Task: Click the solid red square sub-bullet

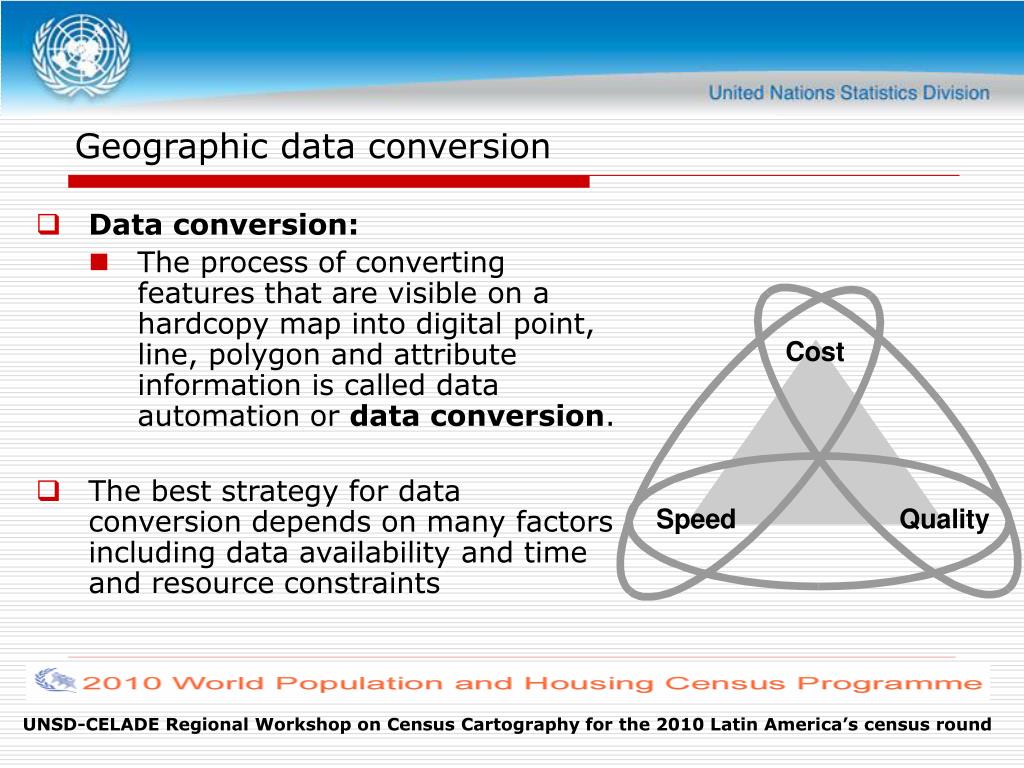Action: click(99, 262)
